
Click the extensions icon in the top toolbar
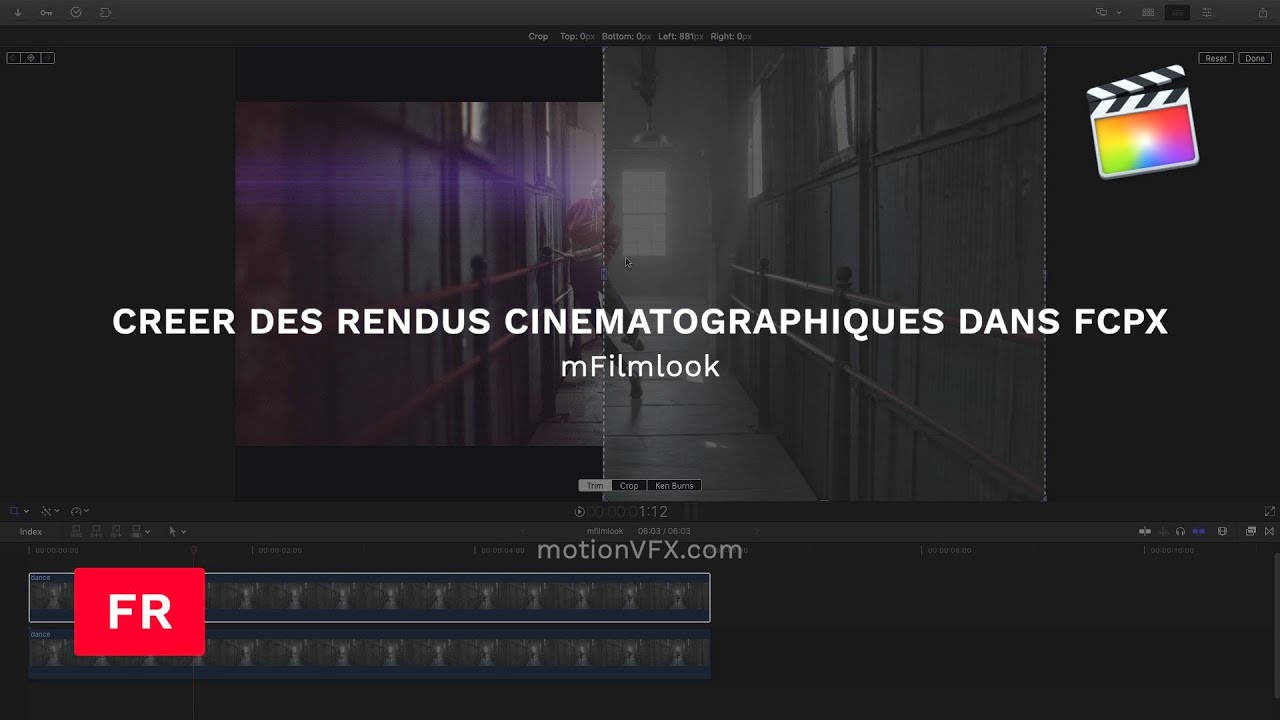(x=106, y=13)
